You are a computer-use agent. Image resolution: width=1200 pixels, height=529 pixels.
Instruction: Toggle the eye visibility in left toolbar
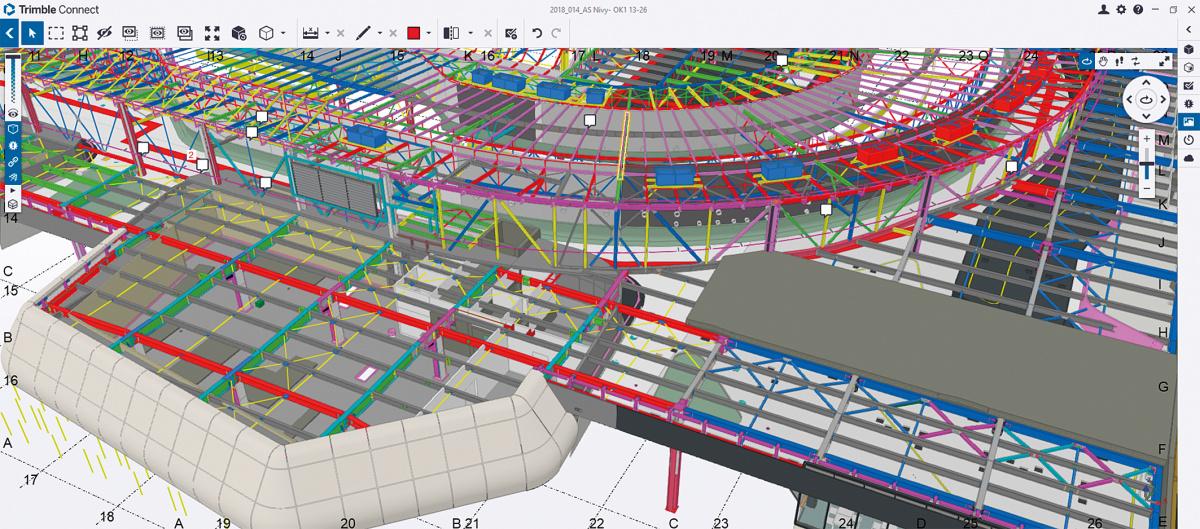tap(13, 114)
